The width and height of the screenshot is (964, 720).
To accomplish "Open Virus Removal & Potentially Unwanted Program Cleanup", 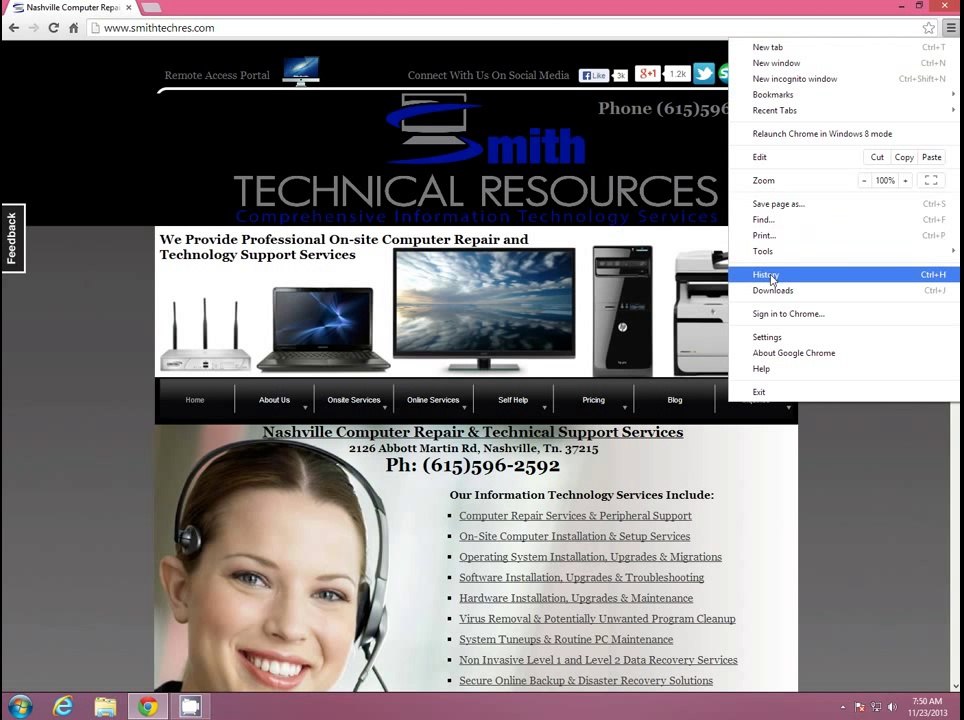I will click(x=597, y=619).
